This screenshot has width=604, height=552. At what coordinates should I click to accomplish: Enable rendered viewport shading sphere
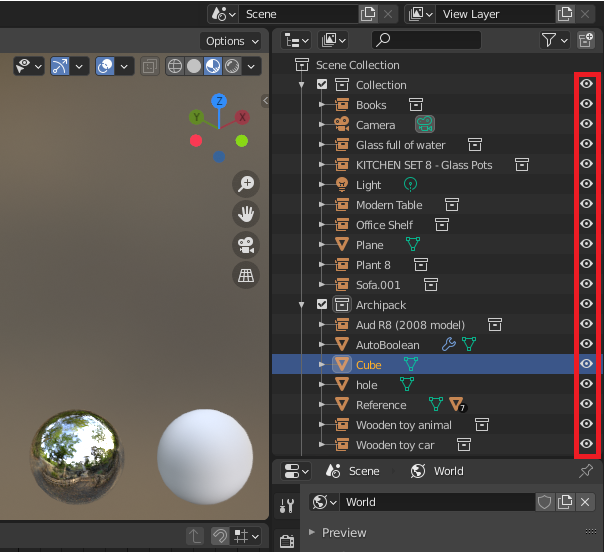click(231, 66)
